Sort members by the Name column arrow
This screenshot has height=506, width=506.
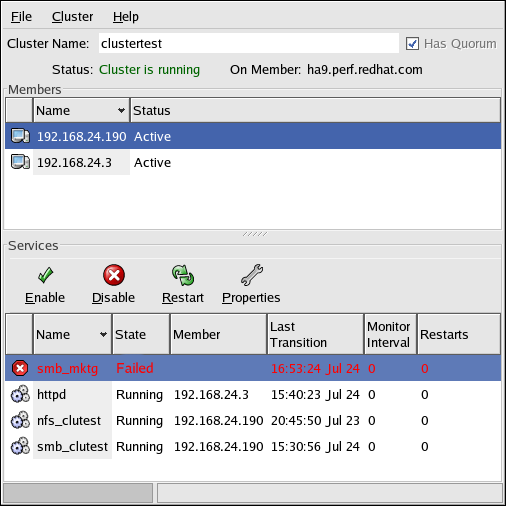pyautogui.click(x=121, y=110)
